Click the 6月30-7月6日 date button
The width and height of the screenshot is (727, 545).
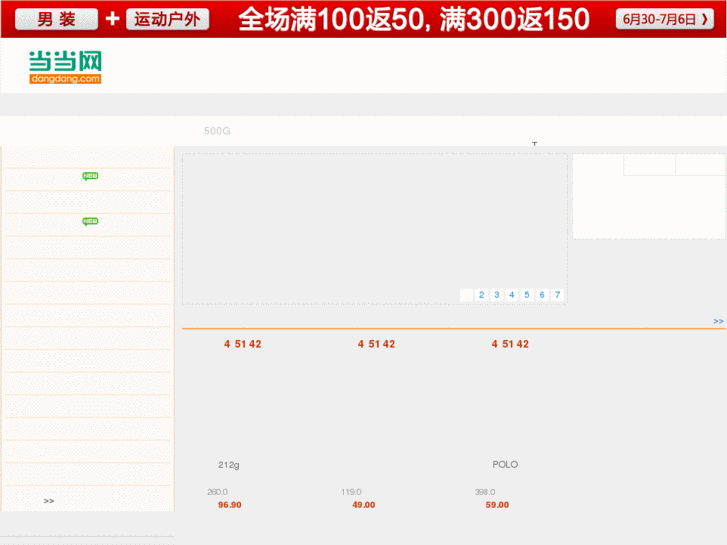664,19
